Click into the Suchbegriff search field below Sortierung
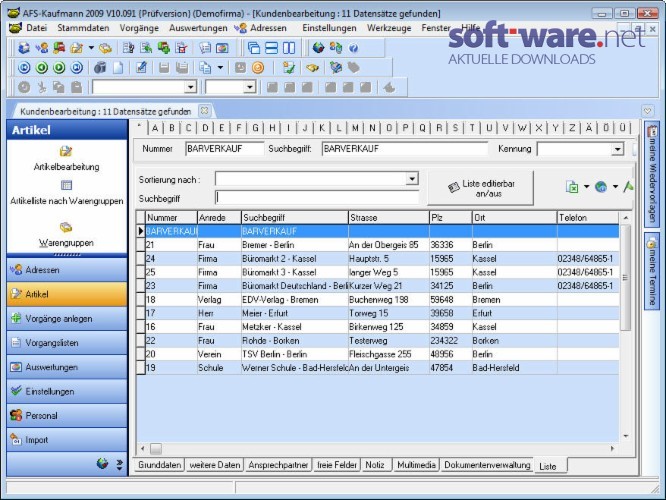Image resolution: width=666 pixels, height=500 pixels. point(317,198)
